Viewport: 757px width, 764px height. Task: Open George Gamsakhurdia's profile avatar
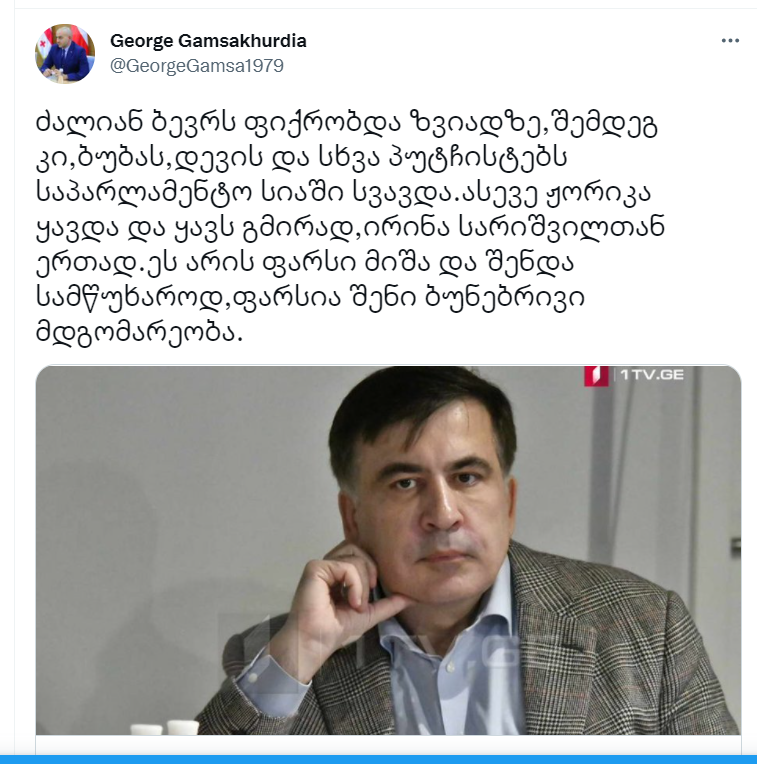(65, 53)
